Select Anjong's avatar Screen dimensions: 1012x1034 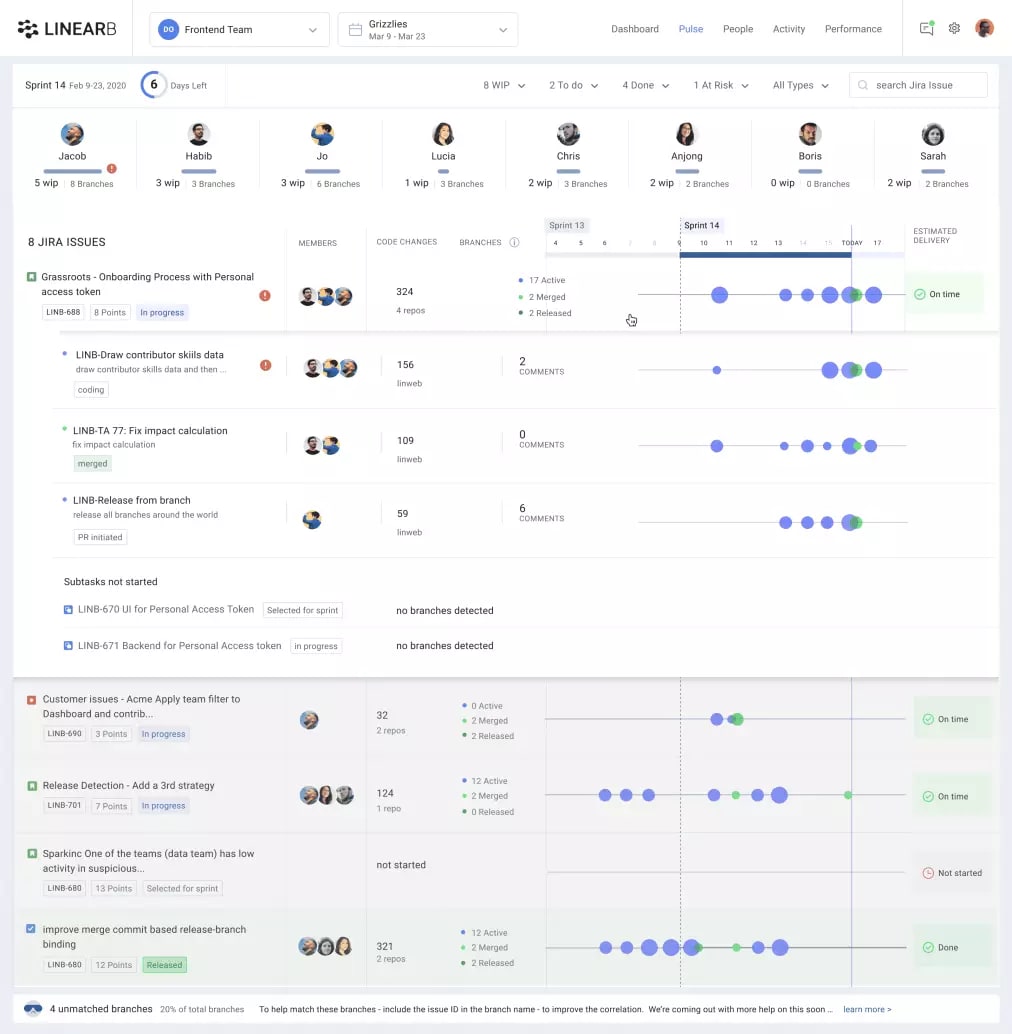click(686, 134)
